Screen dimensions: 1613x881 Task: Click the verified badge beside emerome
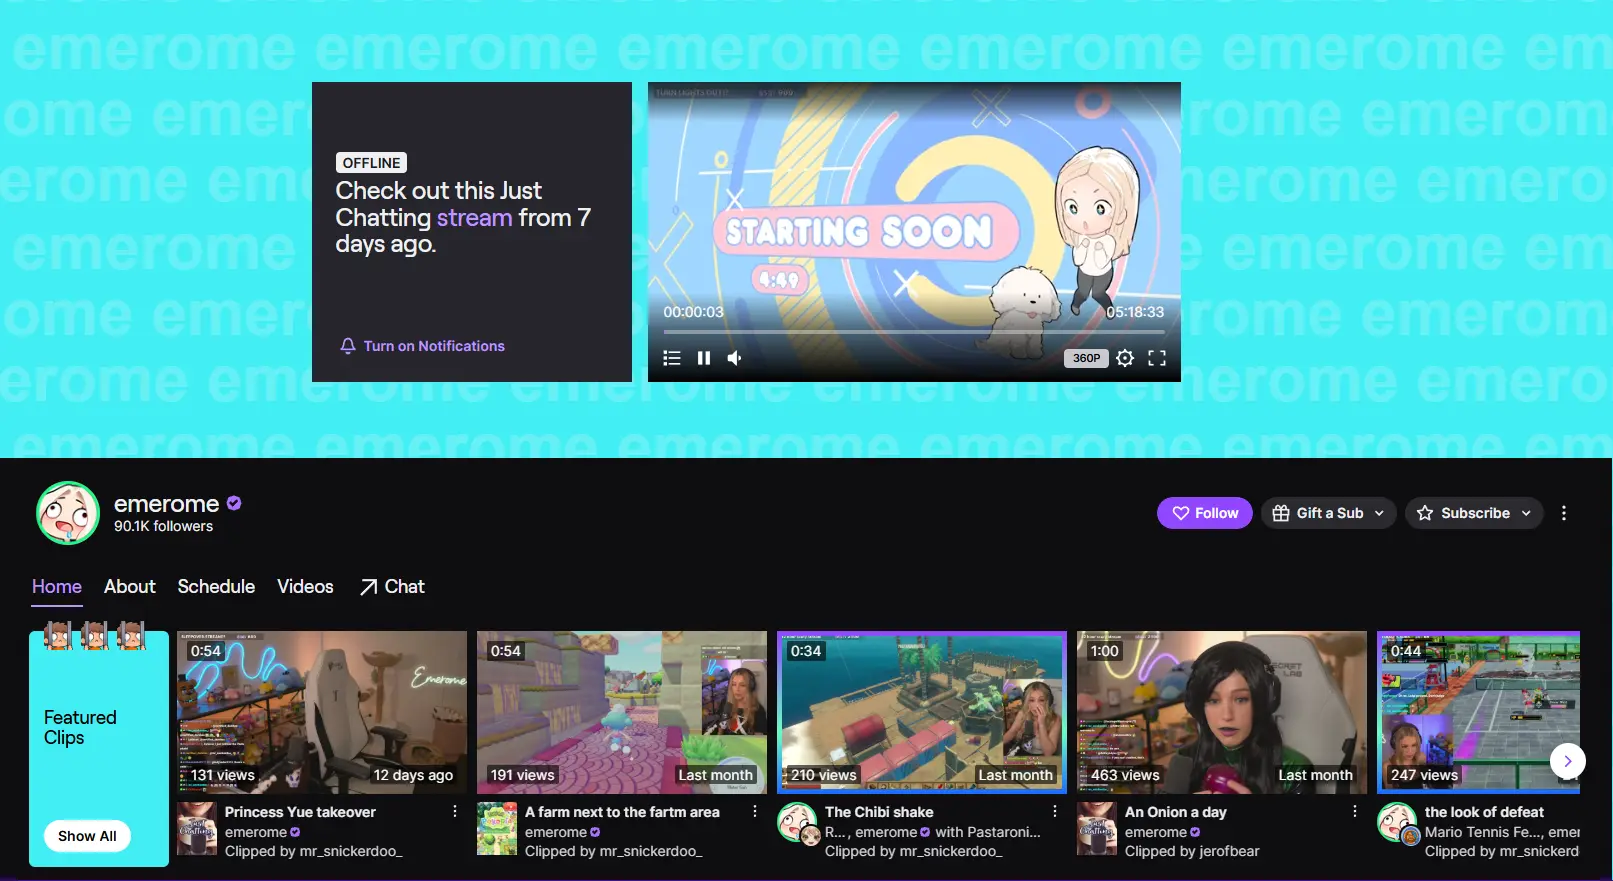tap(234, 503)
